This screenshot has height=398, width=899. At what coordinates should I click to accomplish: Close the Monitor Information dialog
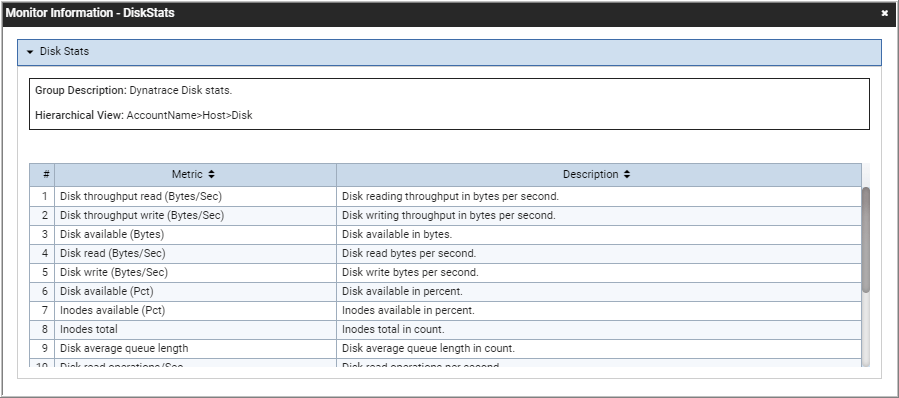coord(884,13)
